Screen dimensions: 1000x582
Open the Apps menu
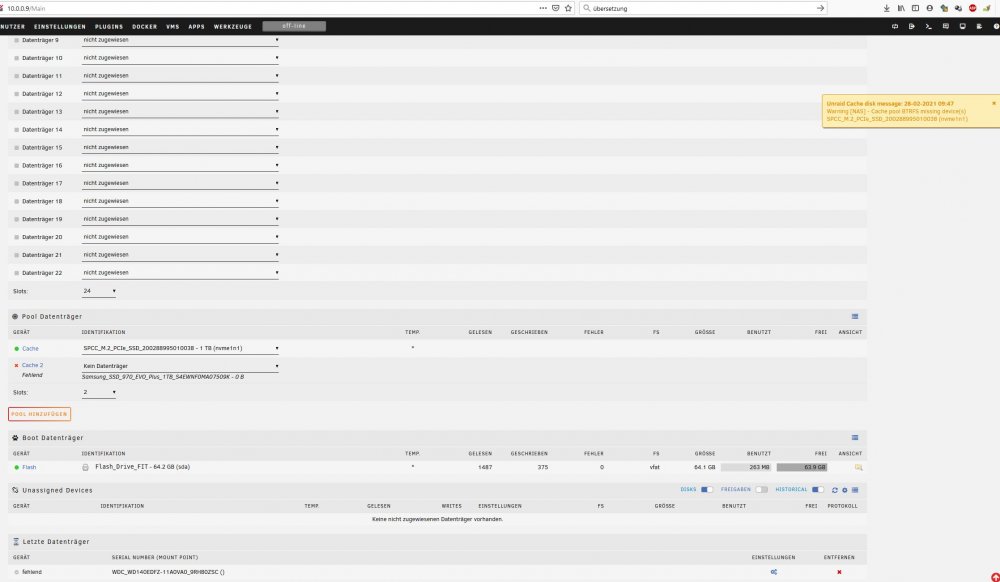coord(196,27)
